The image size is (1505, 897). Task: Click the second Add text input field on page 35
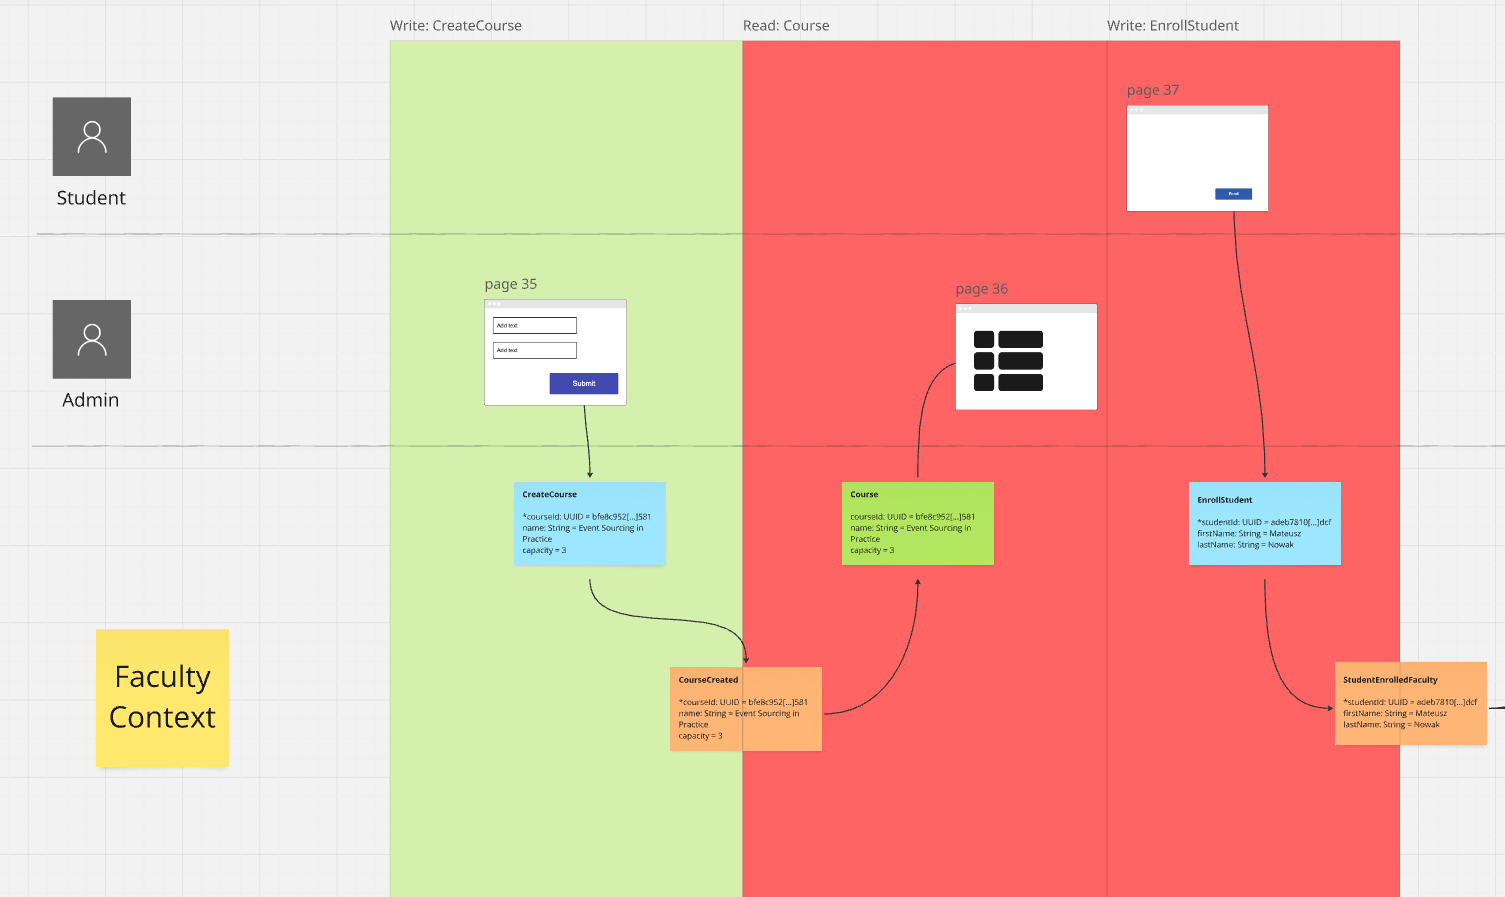click(534, 350)
